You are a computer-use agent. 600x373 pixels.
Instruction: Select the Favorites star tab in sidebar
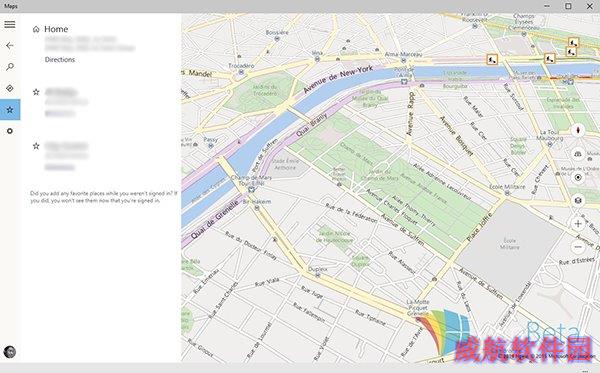10,110
